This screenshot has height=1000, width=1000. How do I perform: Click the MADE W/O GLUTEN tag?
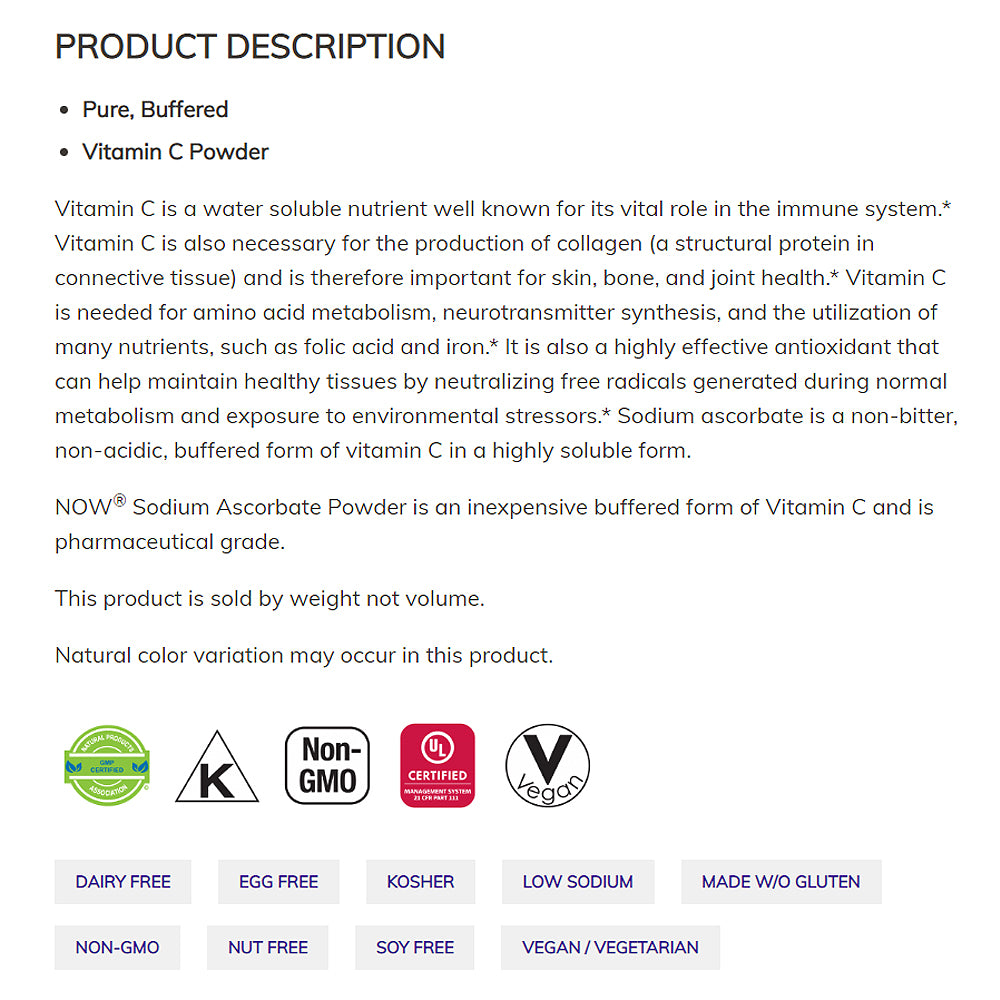click(x=781, y=882)
